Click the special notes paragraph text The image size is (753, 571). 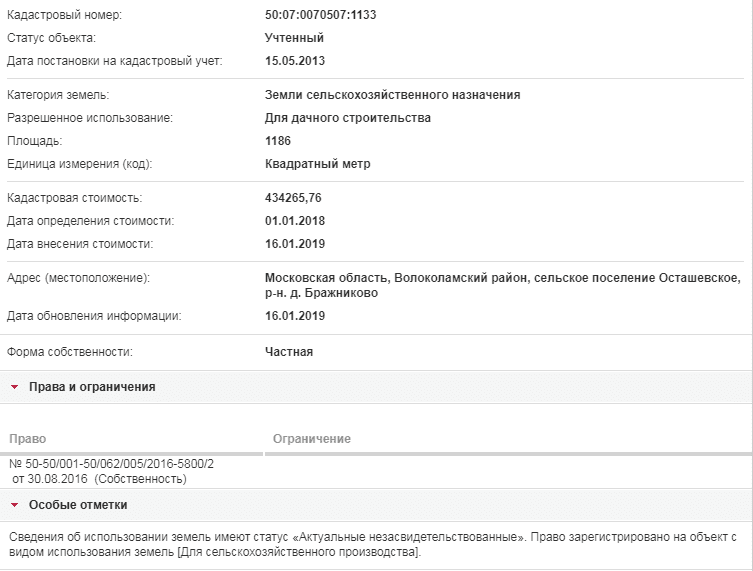[x=373, y=545]
